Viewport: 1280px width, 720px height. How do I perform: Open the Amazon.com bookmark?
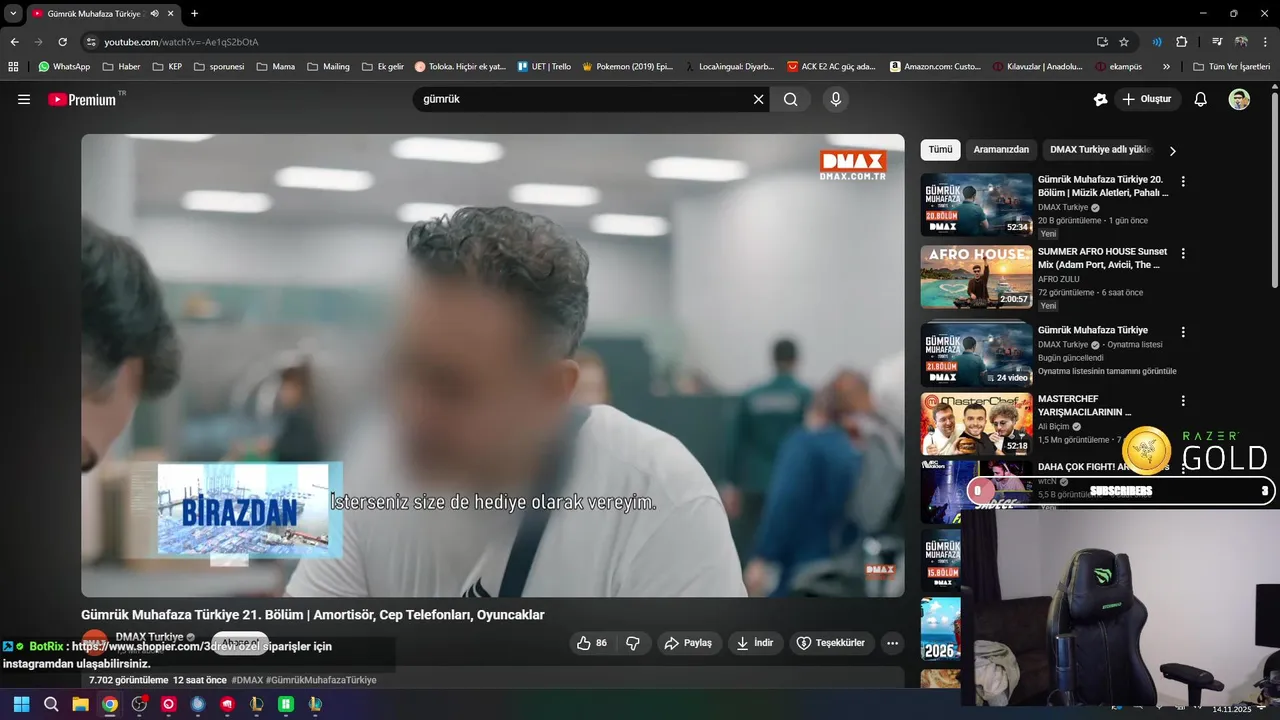pos(934,67)
